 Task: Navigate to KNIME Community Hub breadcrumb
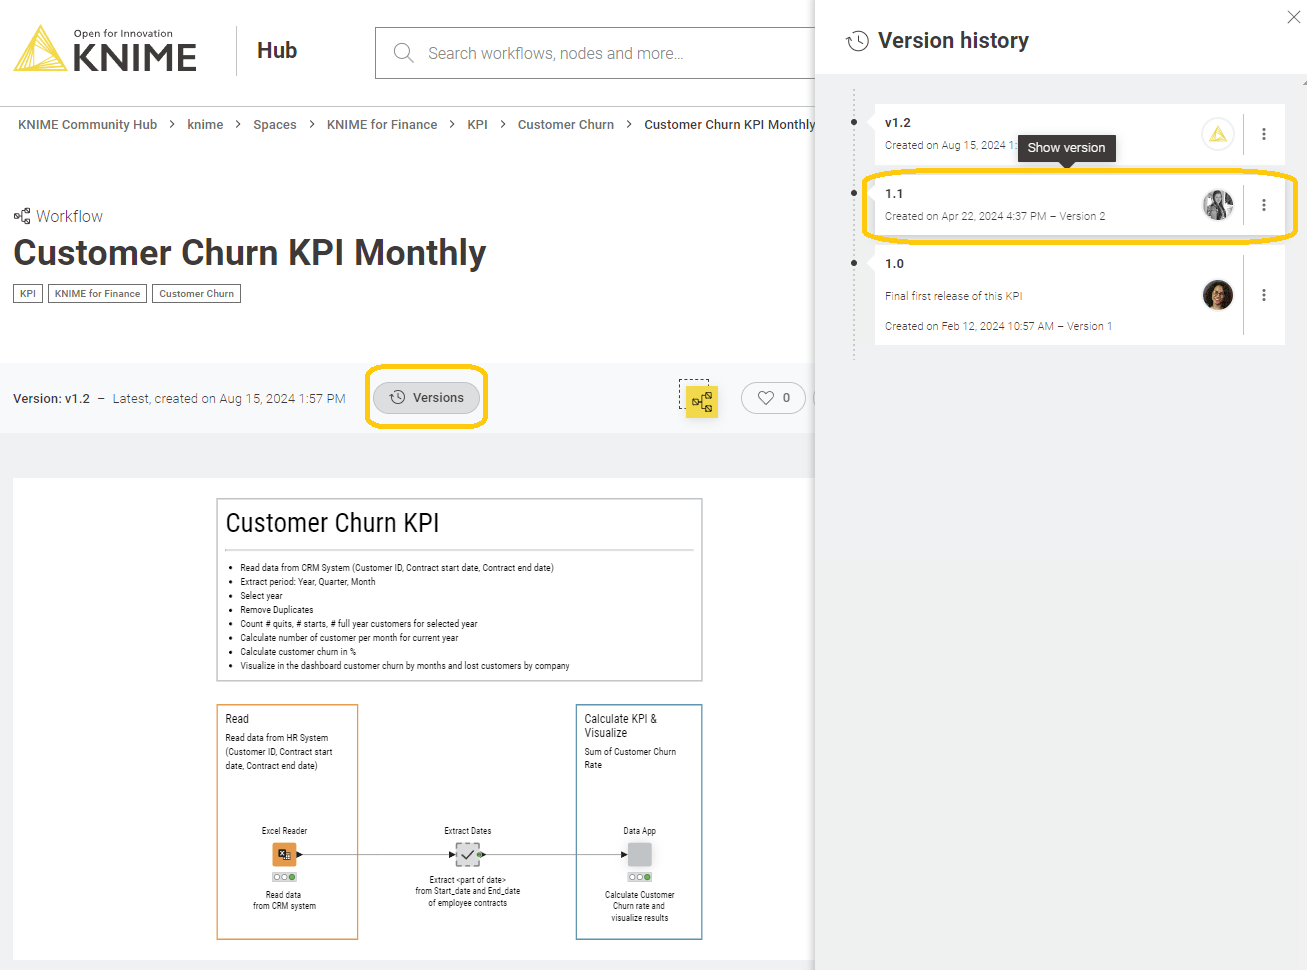pos(87,124)
